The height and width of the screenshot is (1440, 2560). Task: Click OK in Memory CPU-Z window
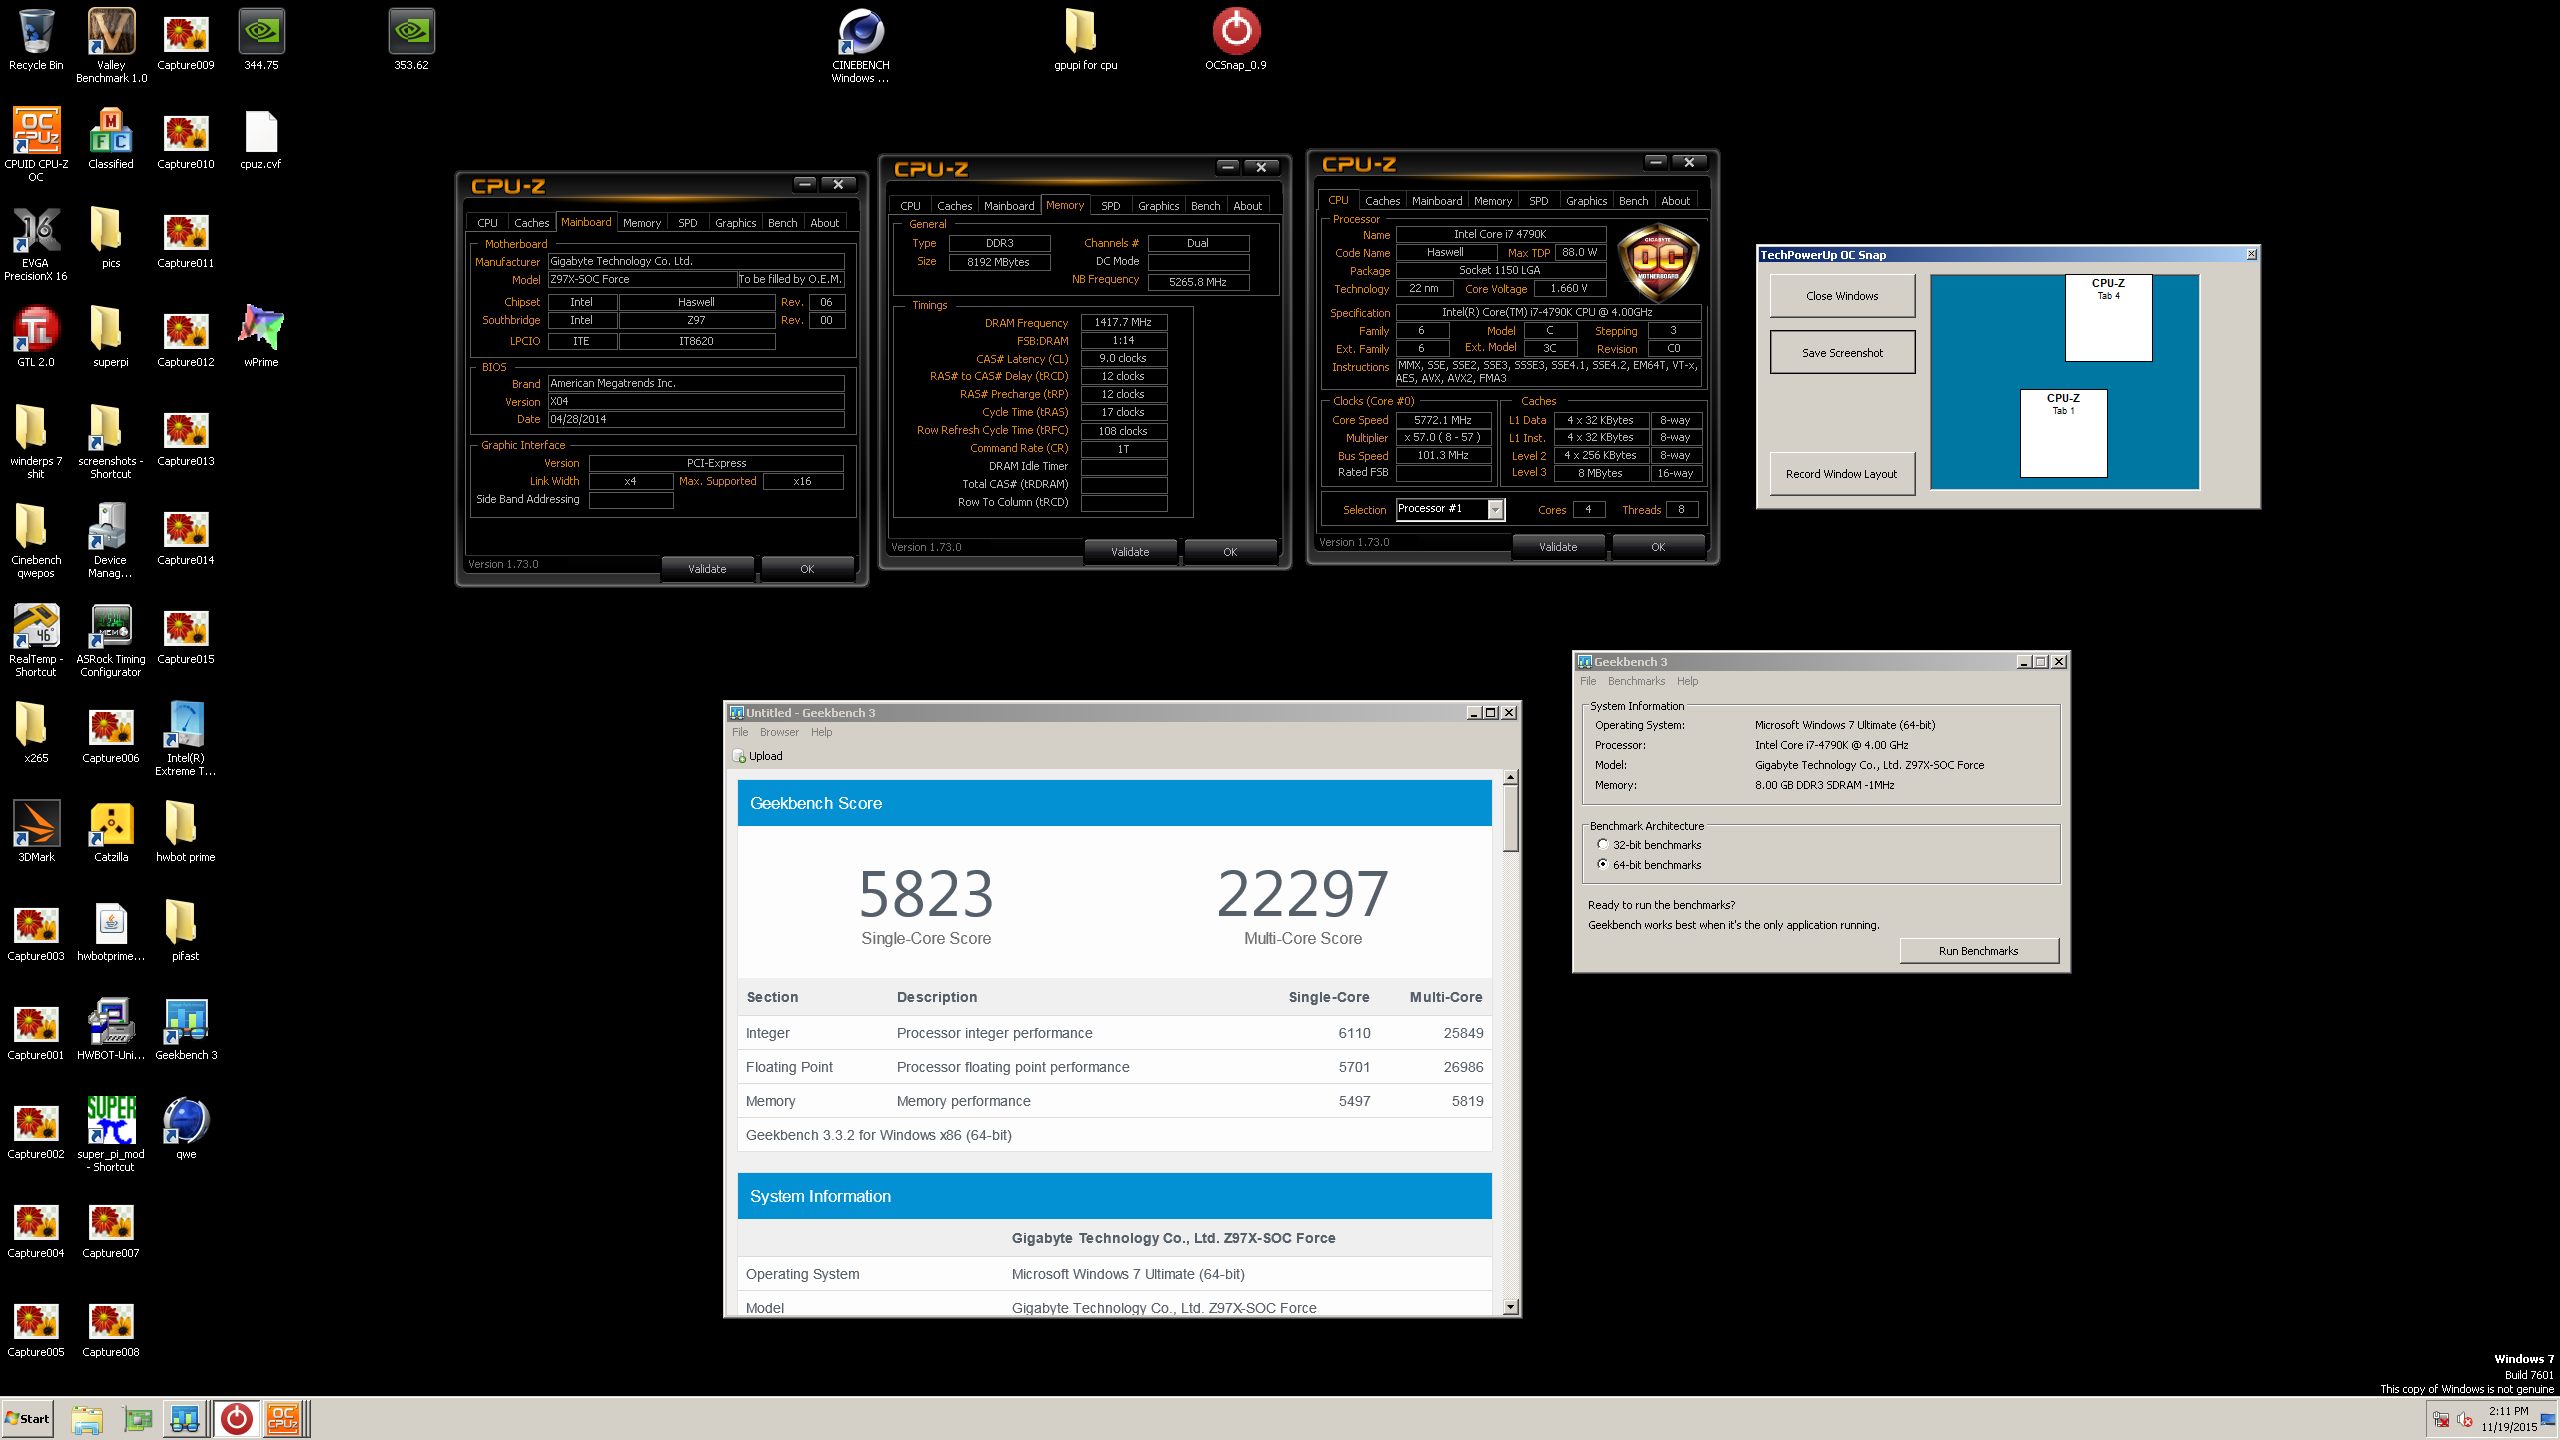(1230, 552)
